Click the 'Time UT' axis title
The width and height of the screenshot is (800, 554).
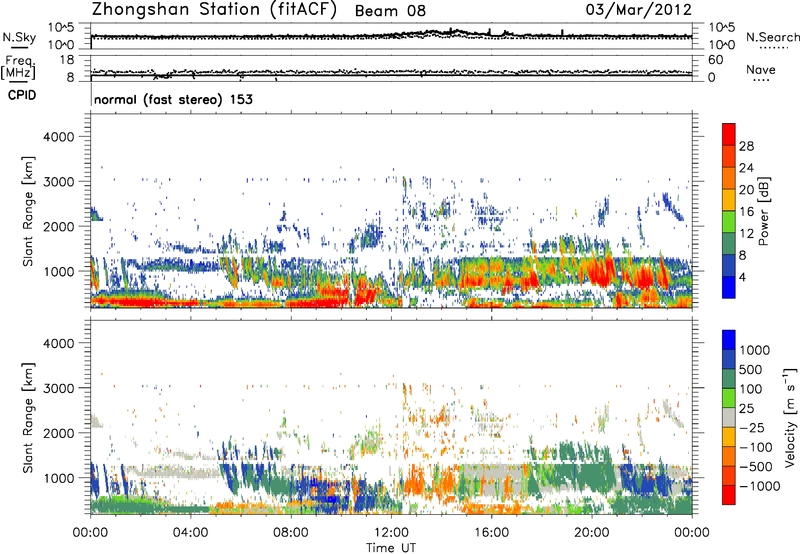[391, 548]
